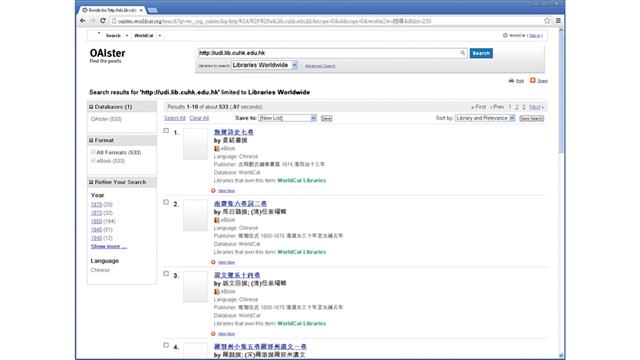Click the Print icon

click(x=511, y=80)
